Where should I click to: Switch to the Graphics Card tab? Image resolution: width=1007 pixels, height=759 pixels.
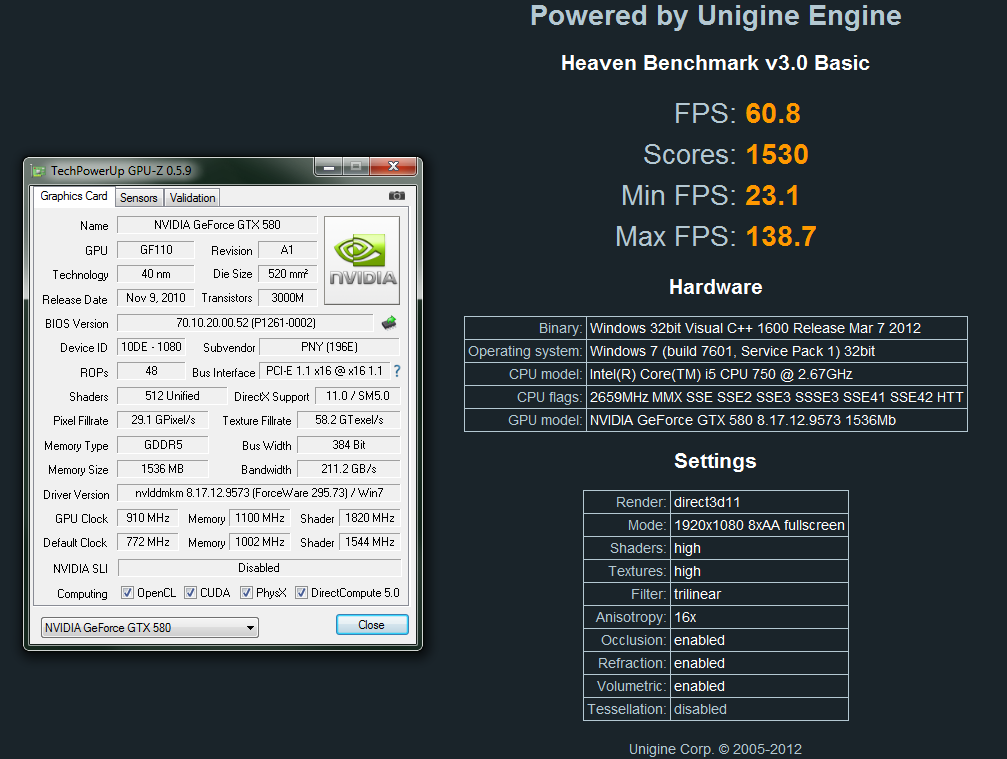[73, 196]
